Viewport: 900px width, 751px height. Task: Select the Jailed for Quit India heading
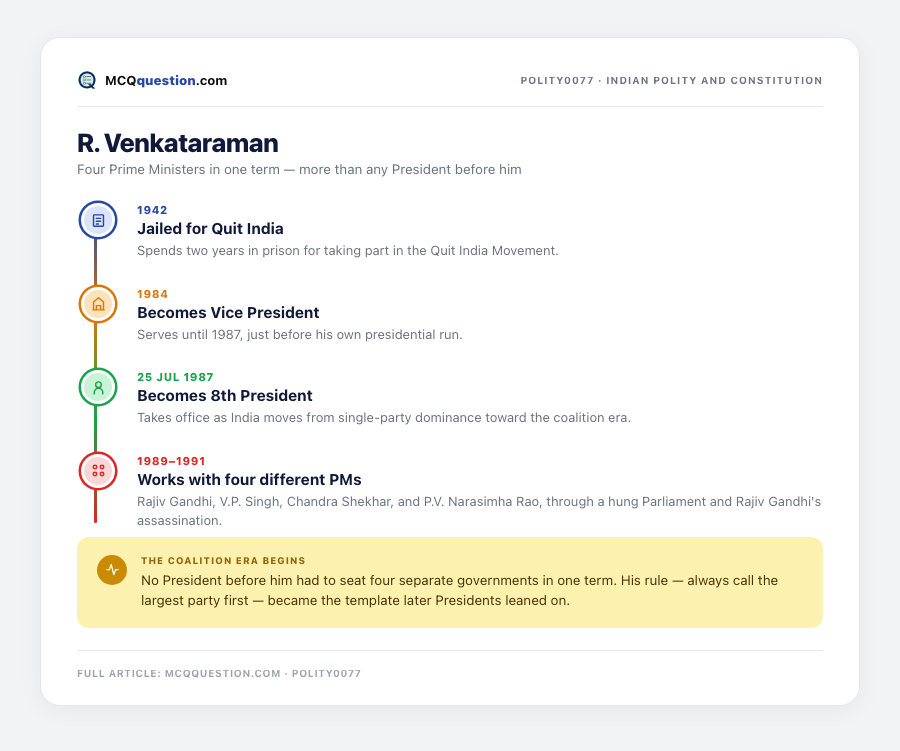click(210, 229)
